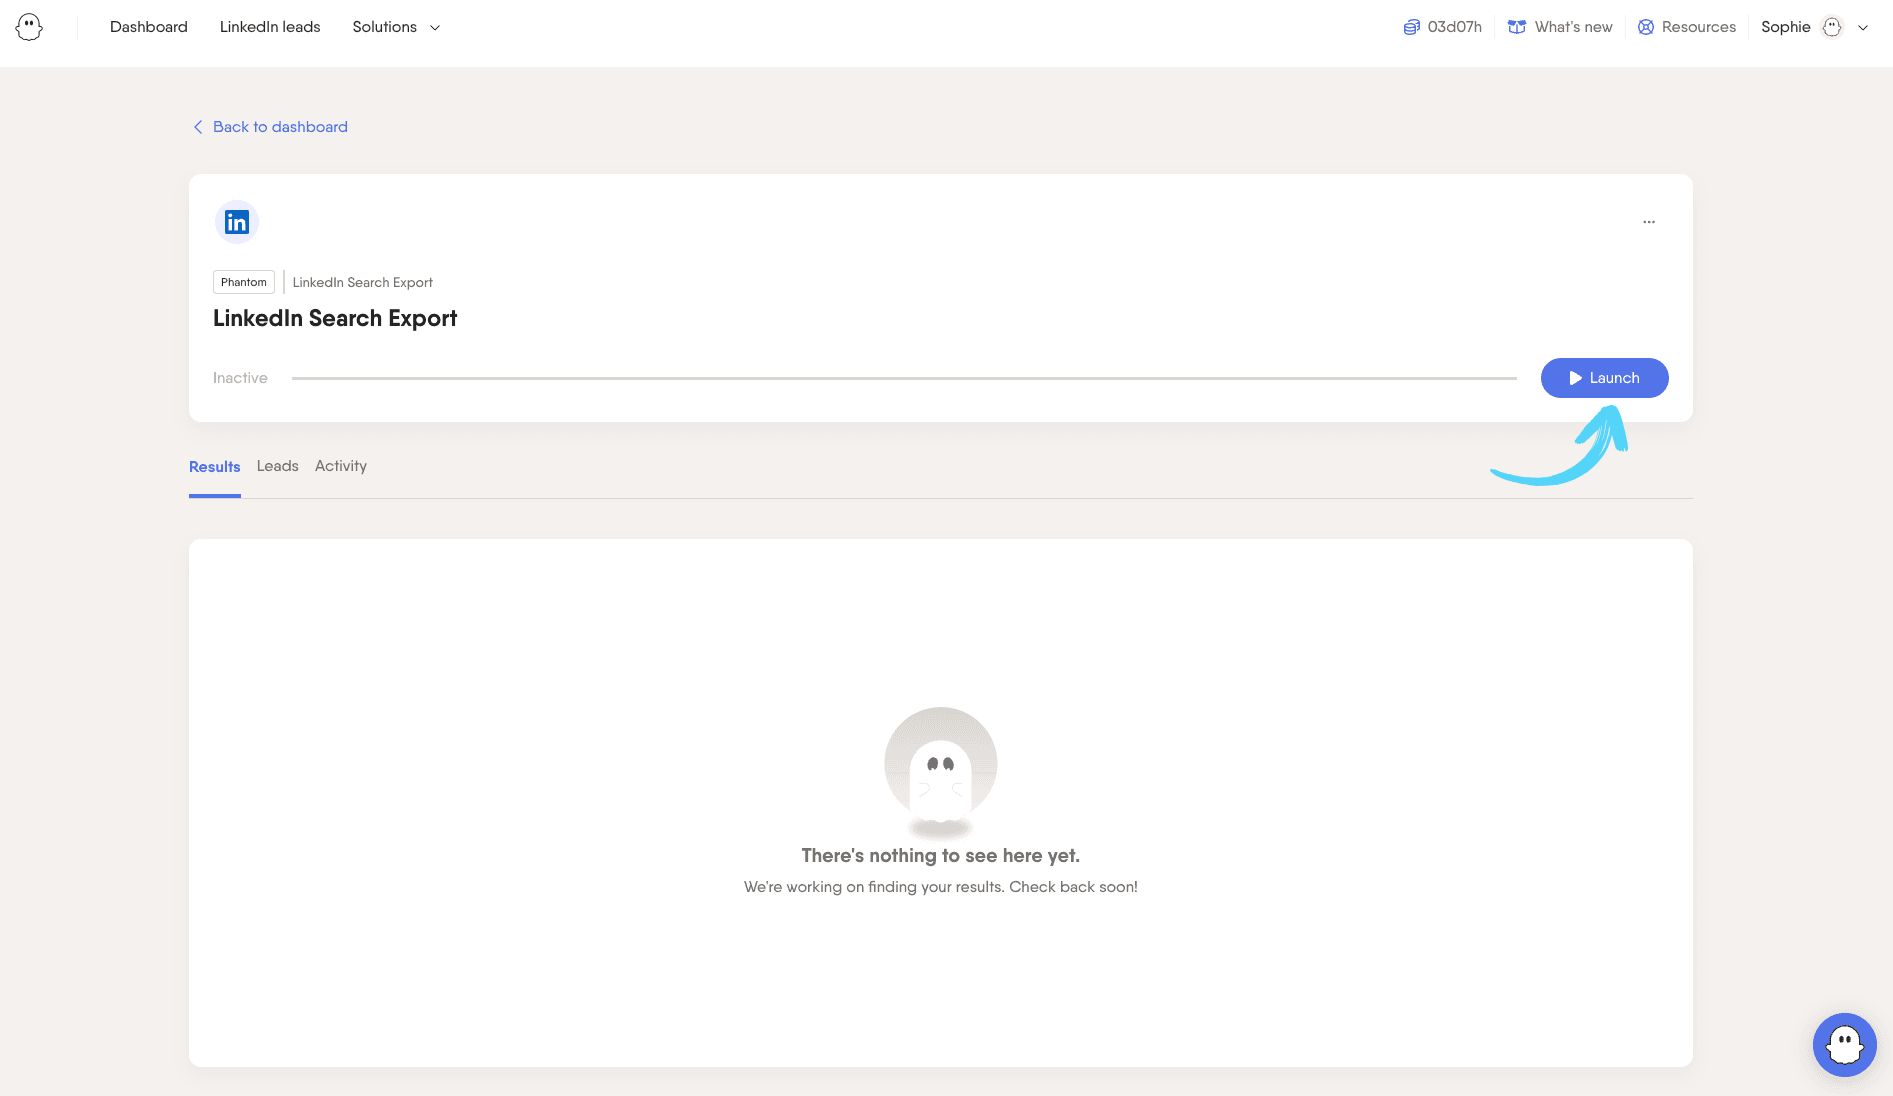Click the Phantom tag badge
This screenshot has width=1893, height=1096.
tap(244, 282)
